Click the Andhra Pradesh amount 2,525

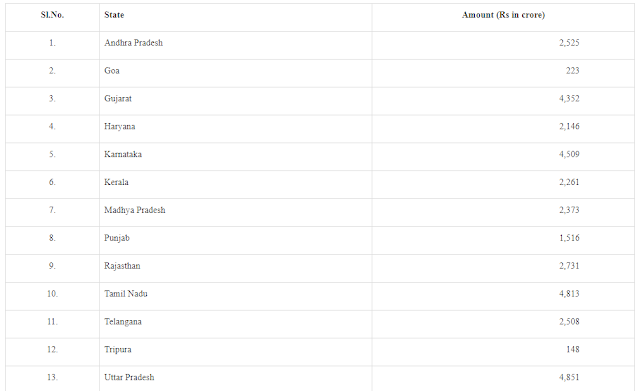click(x=569, y=43)
